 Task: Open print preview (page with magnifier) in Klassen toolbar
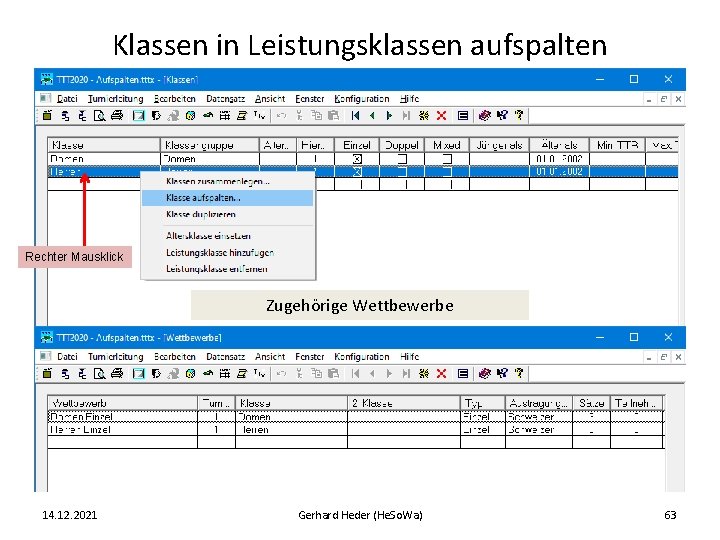click(99, 116)
